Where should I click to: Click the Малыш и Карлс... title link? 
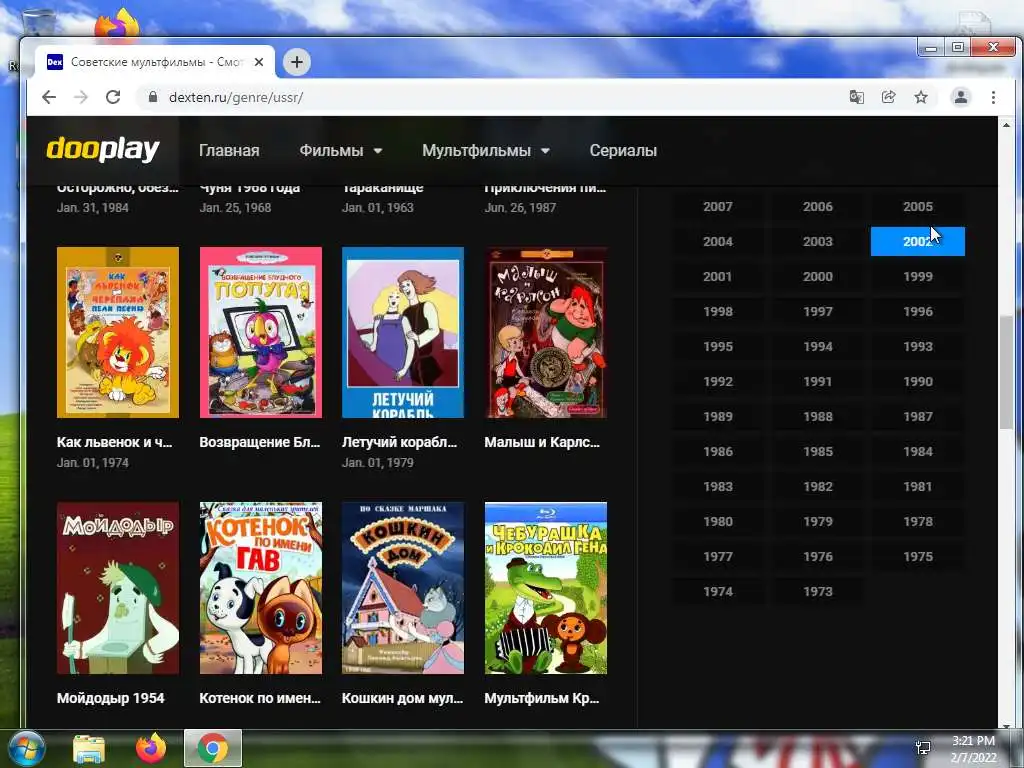[x=542, y=442]
